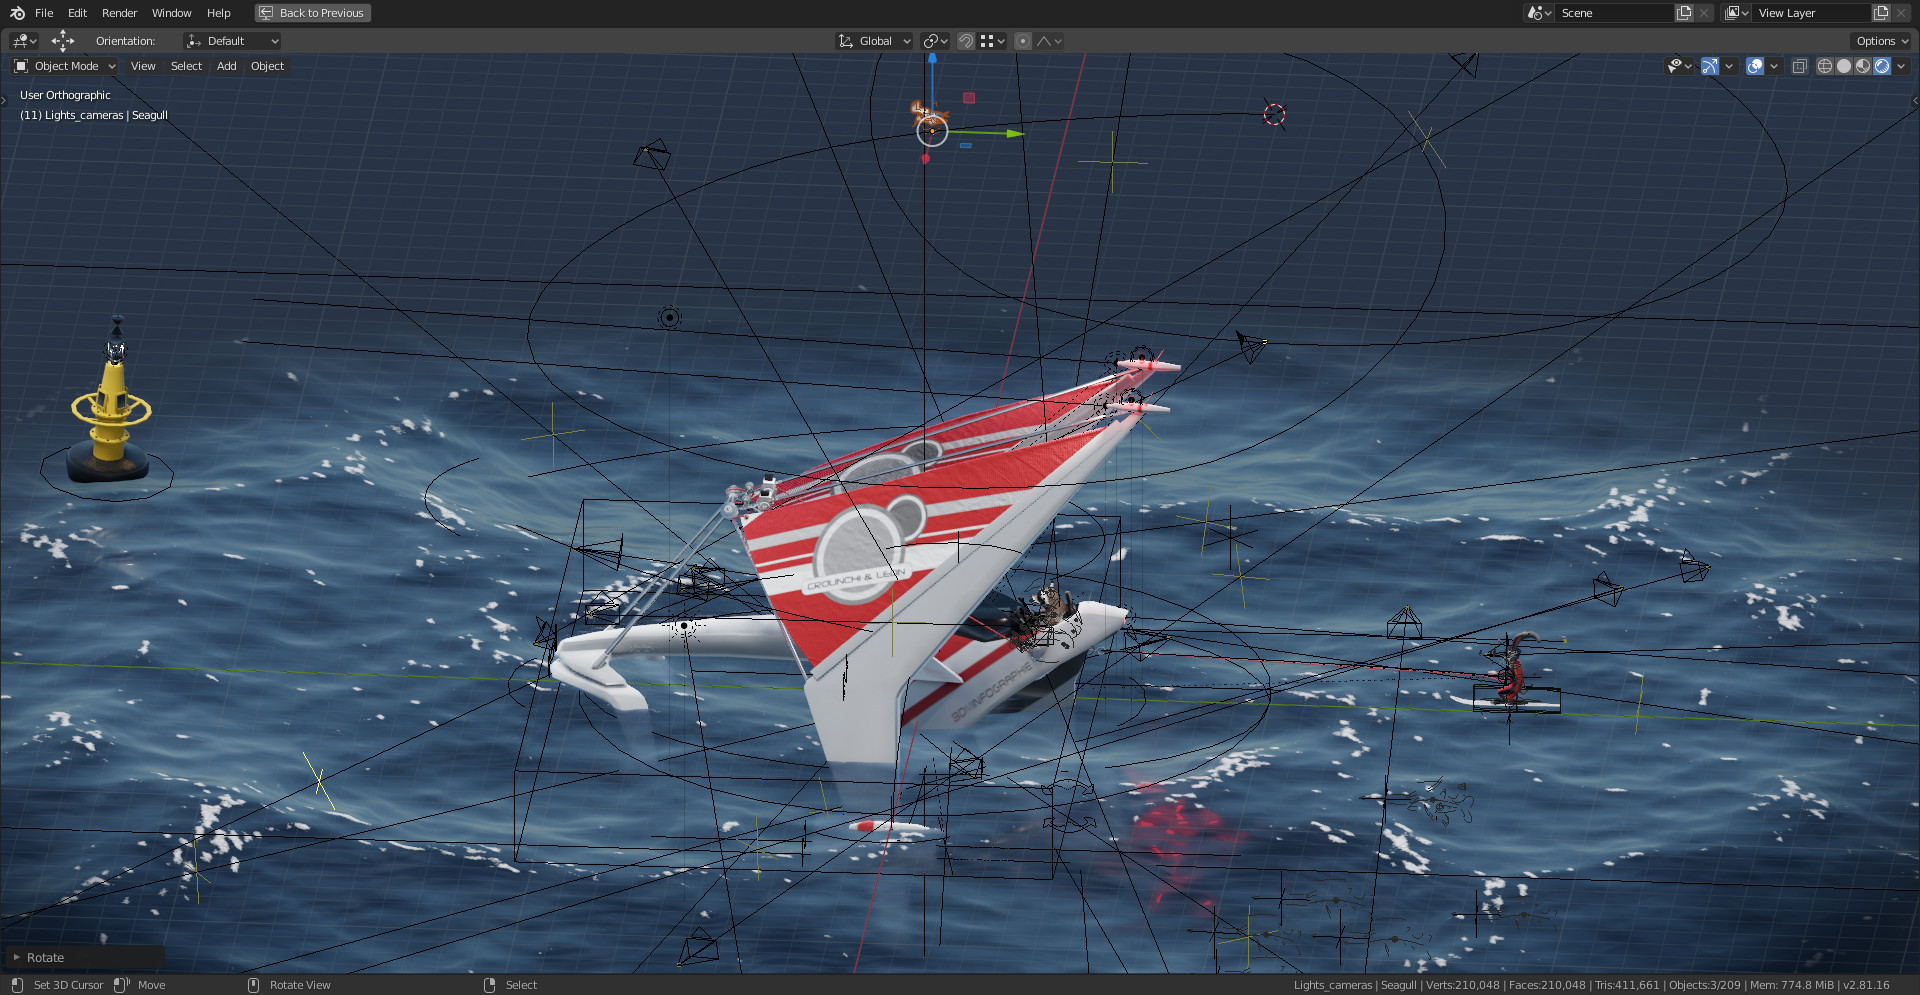1920x995 pixels.
Task: Toggle the show gizmo button
Action: point(1710,66)
